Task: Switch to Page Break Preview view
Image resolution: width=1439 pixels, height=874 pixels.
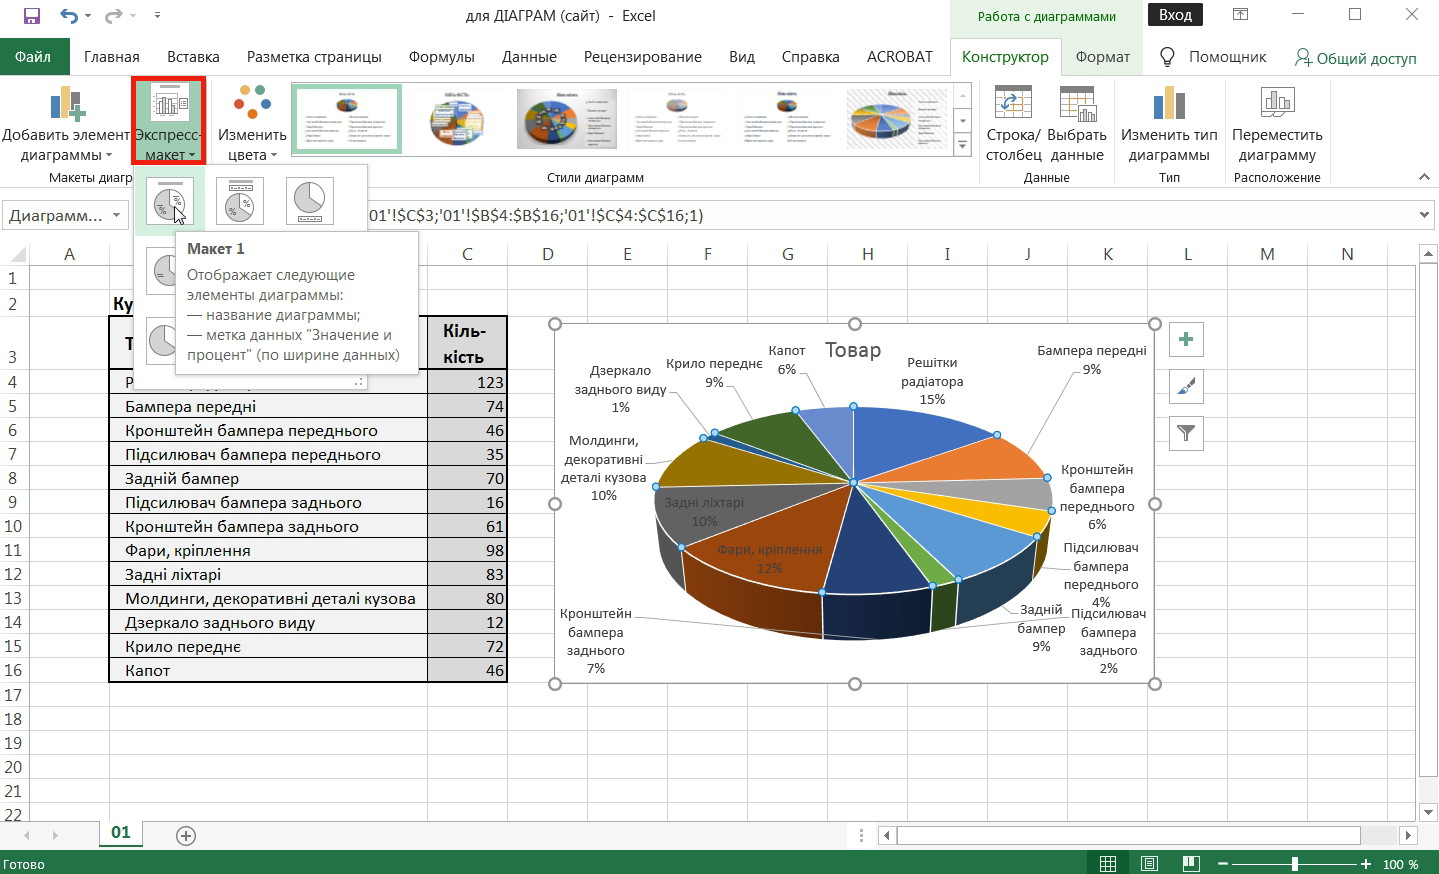Action: point(1190,864)
